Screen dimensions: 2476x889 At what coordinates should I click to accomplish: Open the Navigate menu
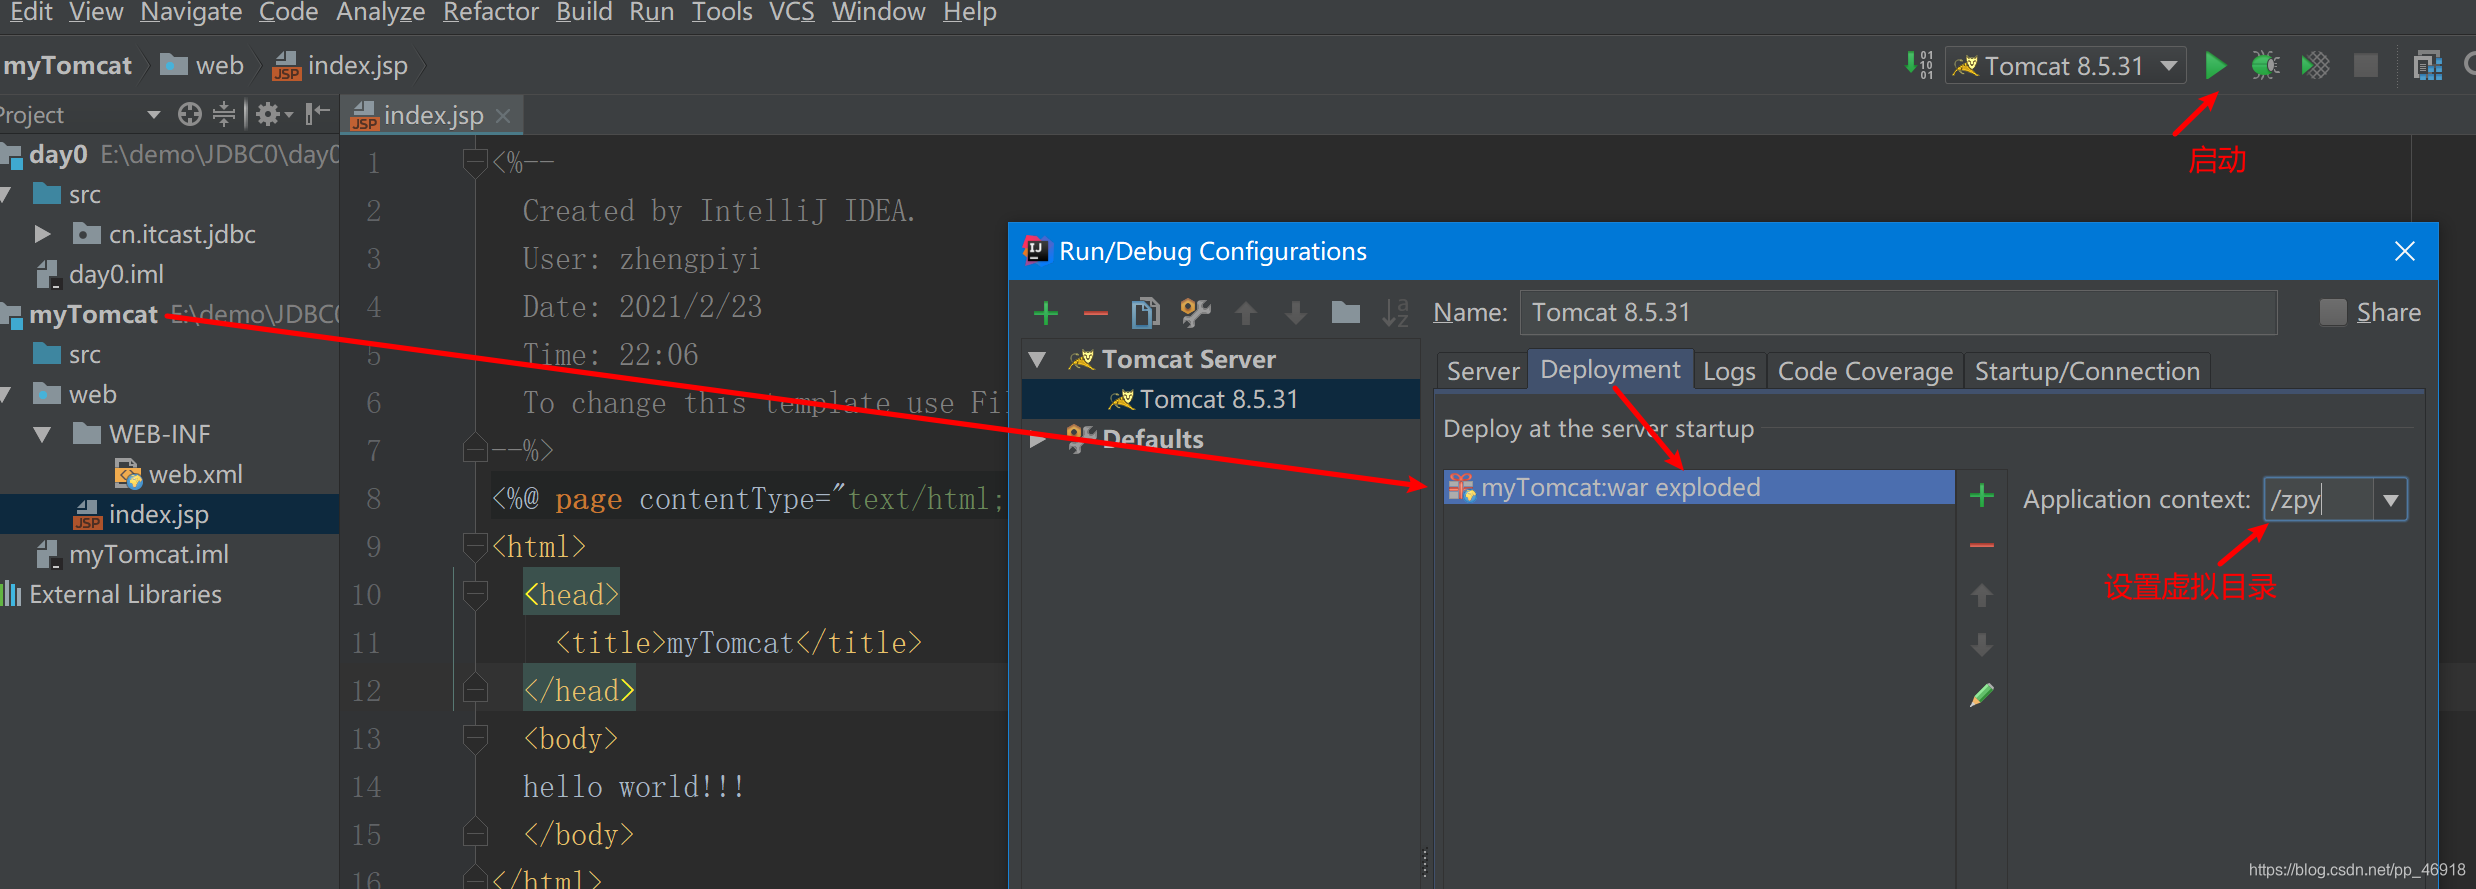pos(191,12)
